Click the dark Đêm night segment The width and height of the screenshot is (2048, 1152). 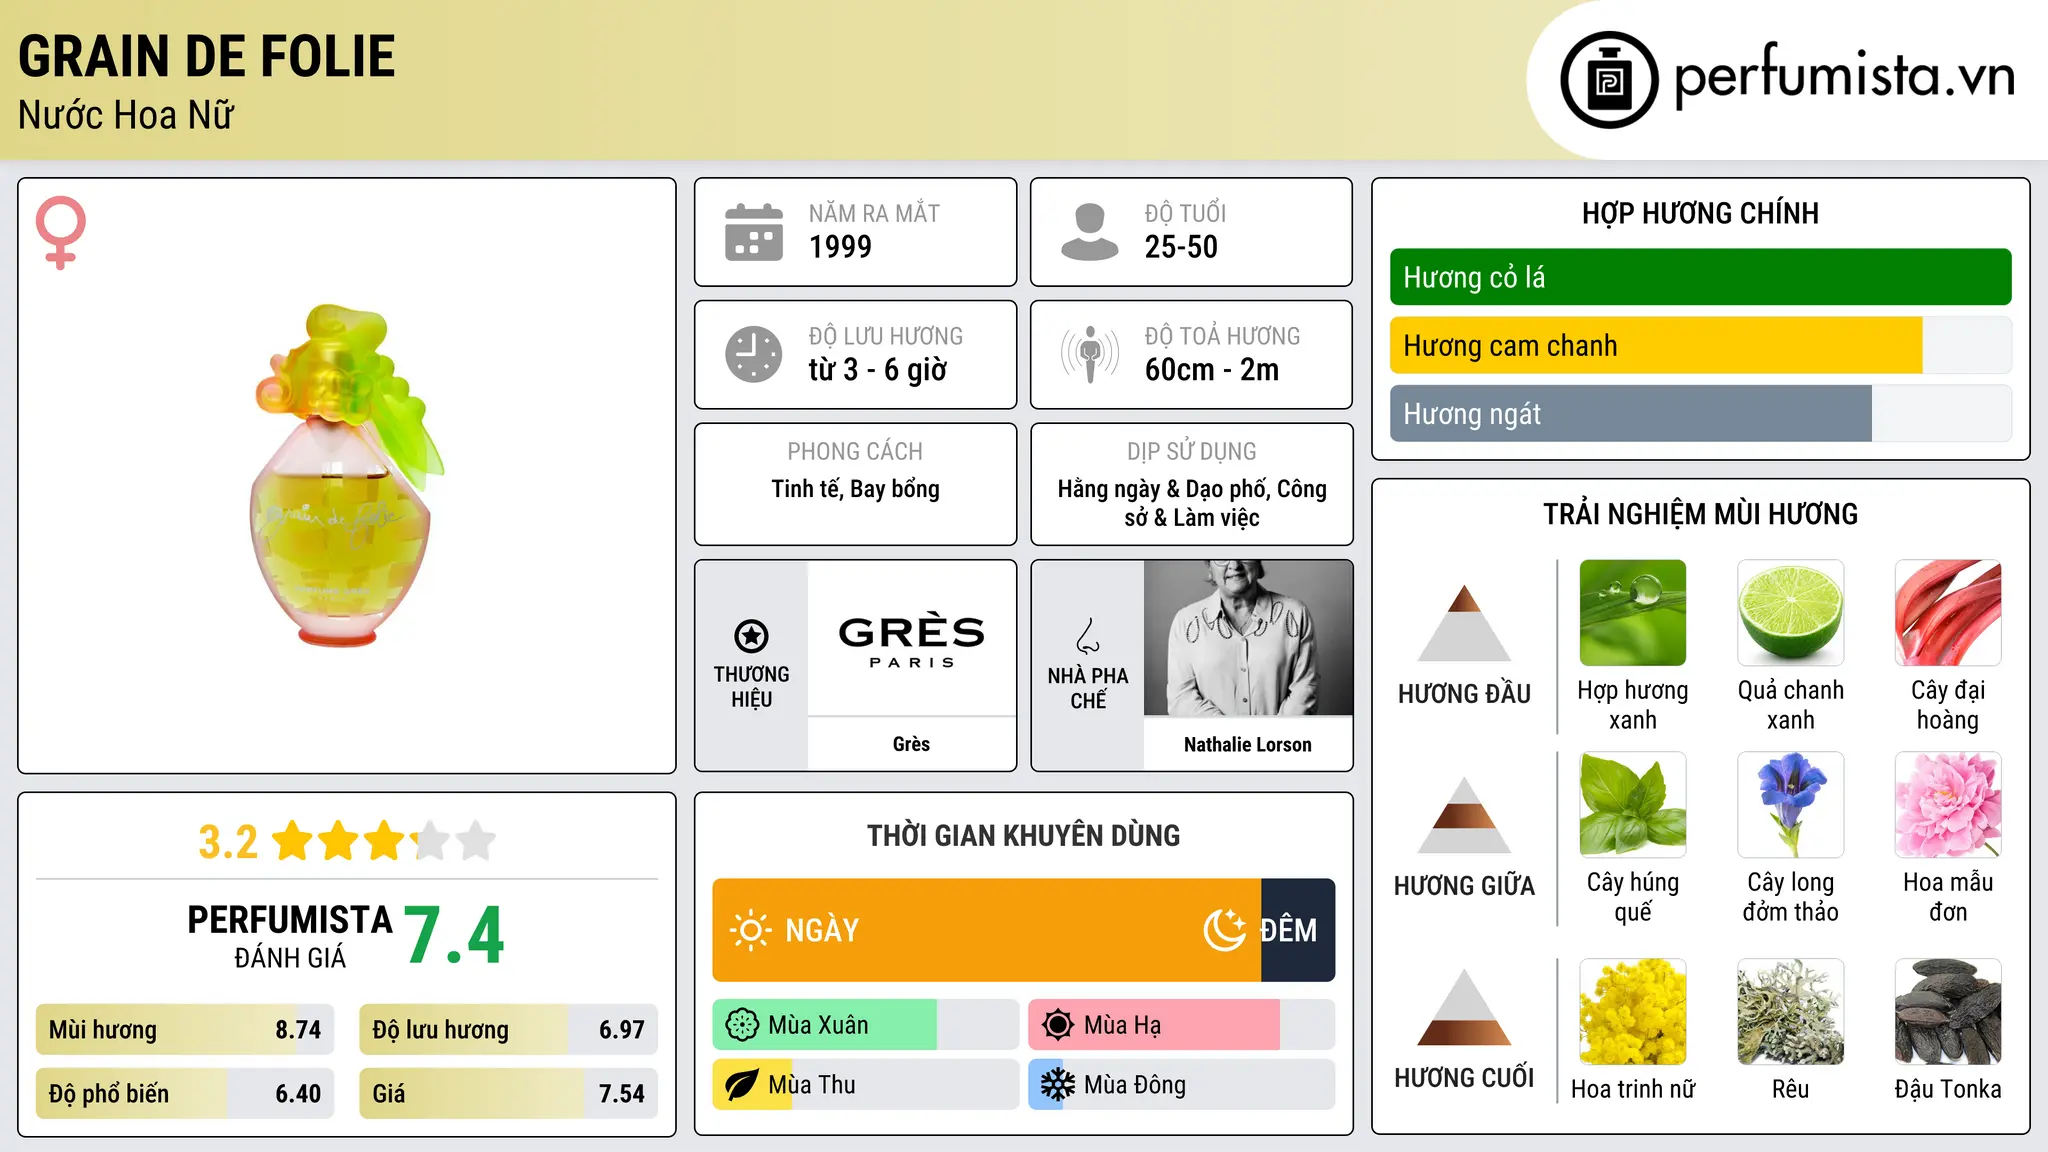pyautogui.click(x=1298, y=930)
